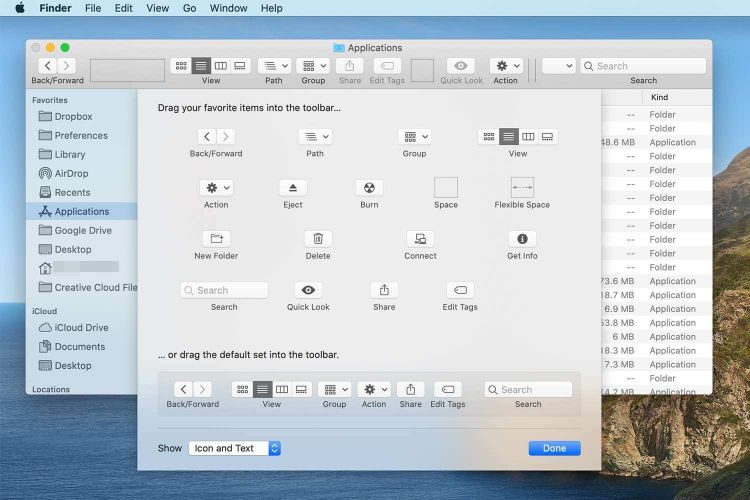Image resolution: width=750 pixels, height=500 pixels.
Task: Expand the Group dropdown in Finder toolbar
Action: 313,66
